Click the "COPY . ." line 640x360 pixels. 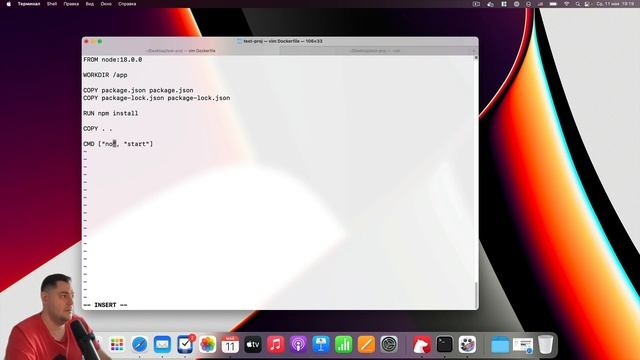[x=98, y=129]
